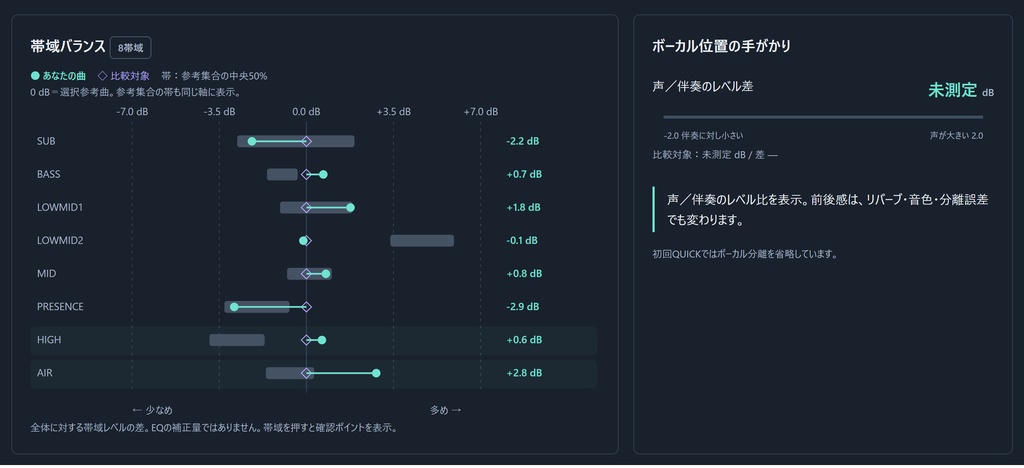Select the SUB band row label
This screenshot has height=468, width=1024.
click(46, 141)
